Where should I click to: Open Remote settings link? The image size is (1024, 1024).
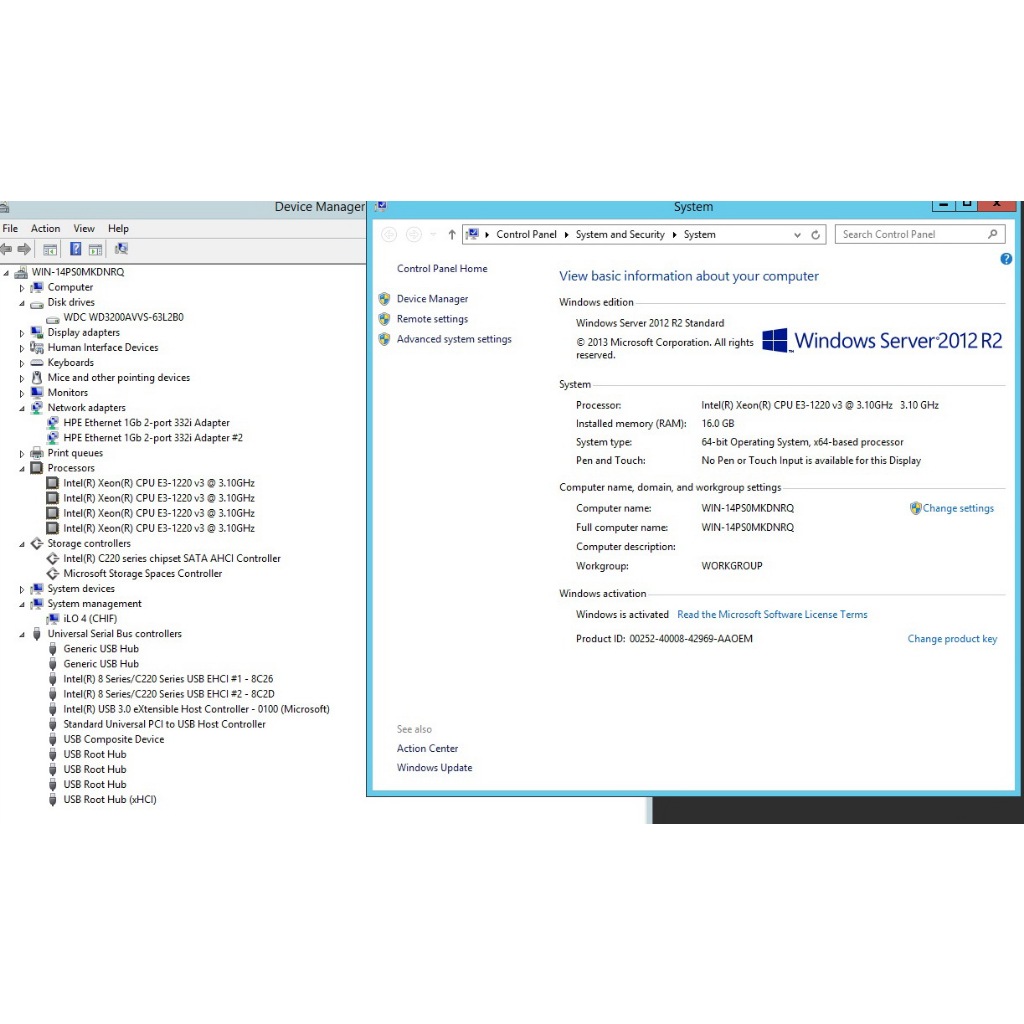click(x=432, y=319)
